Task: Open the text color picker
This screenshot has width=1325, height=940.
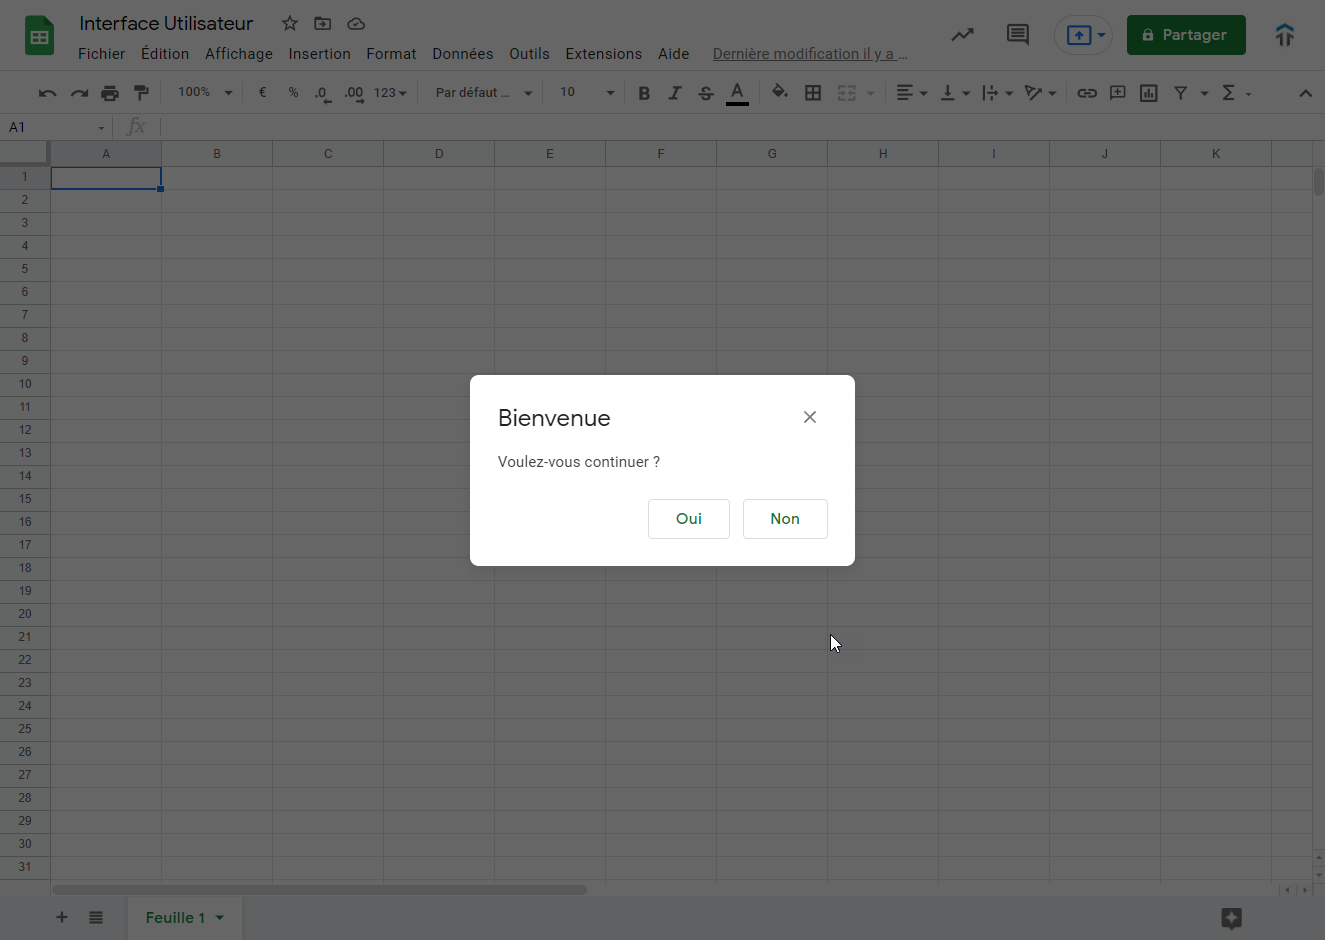Action: pyautogui.click(x=737, y=93)
